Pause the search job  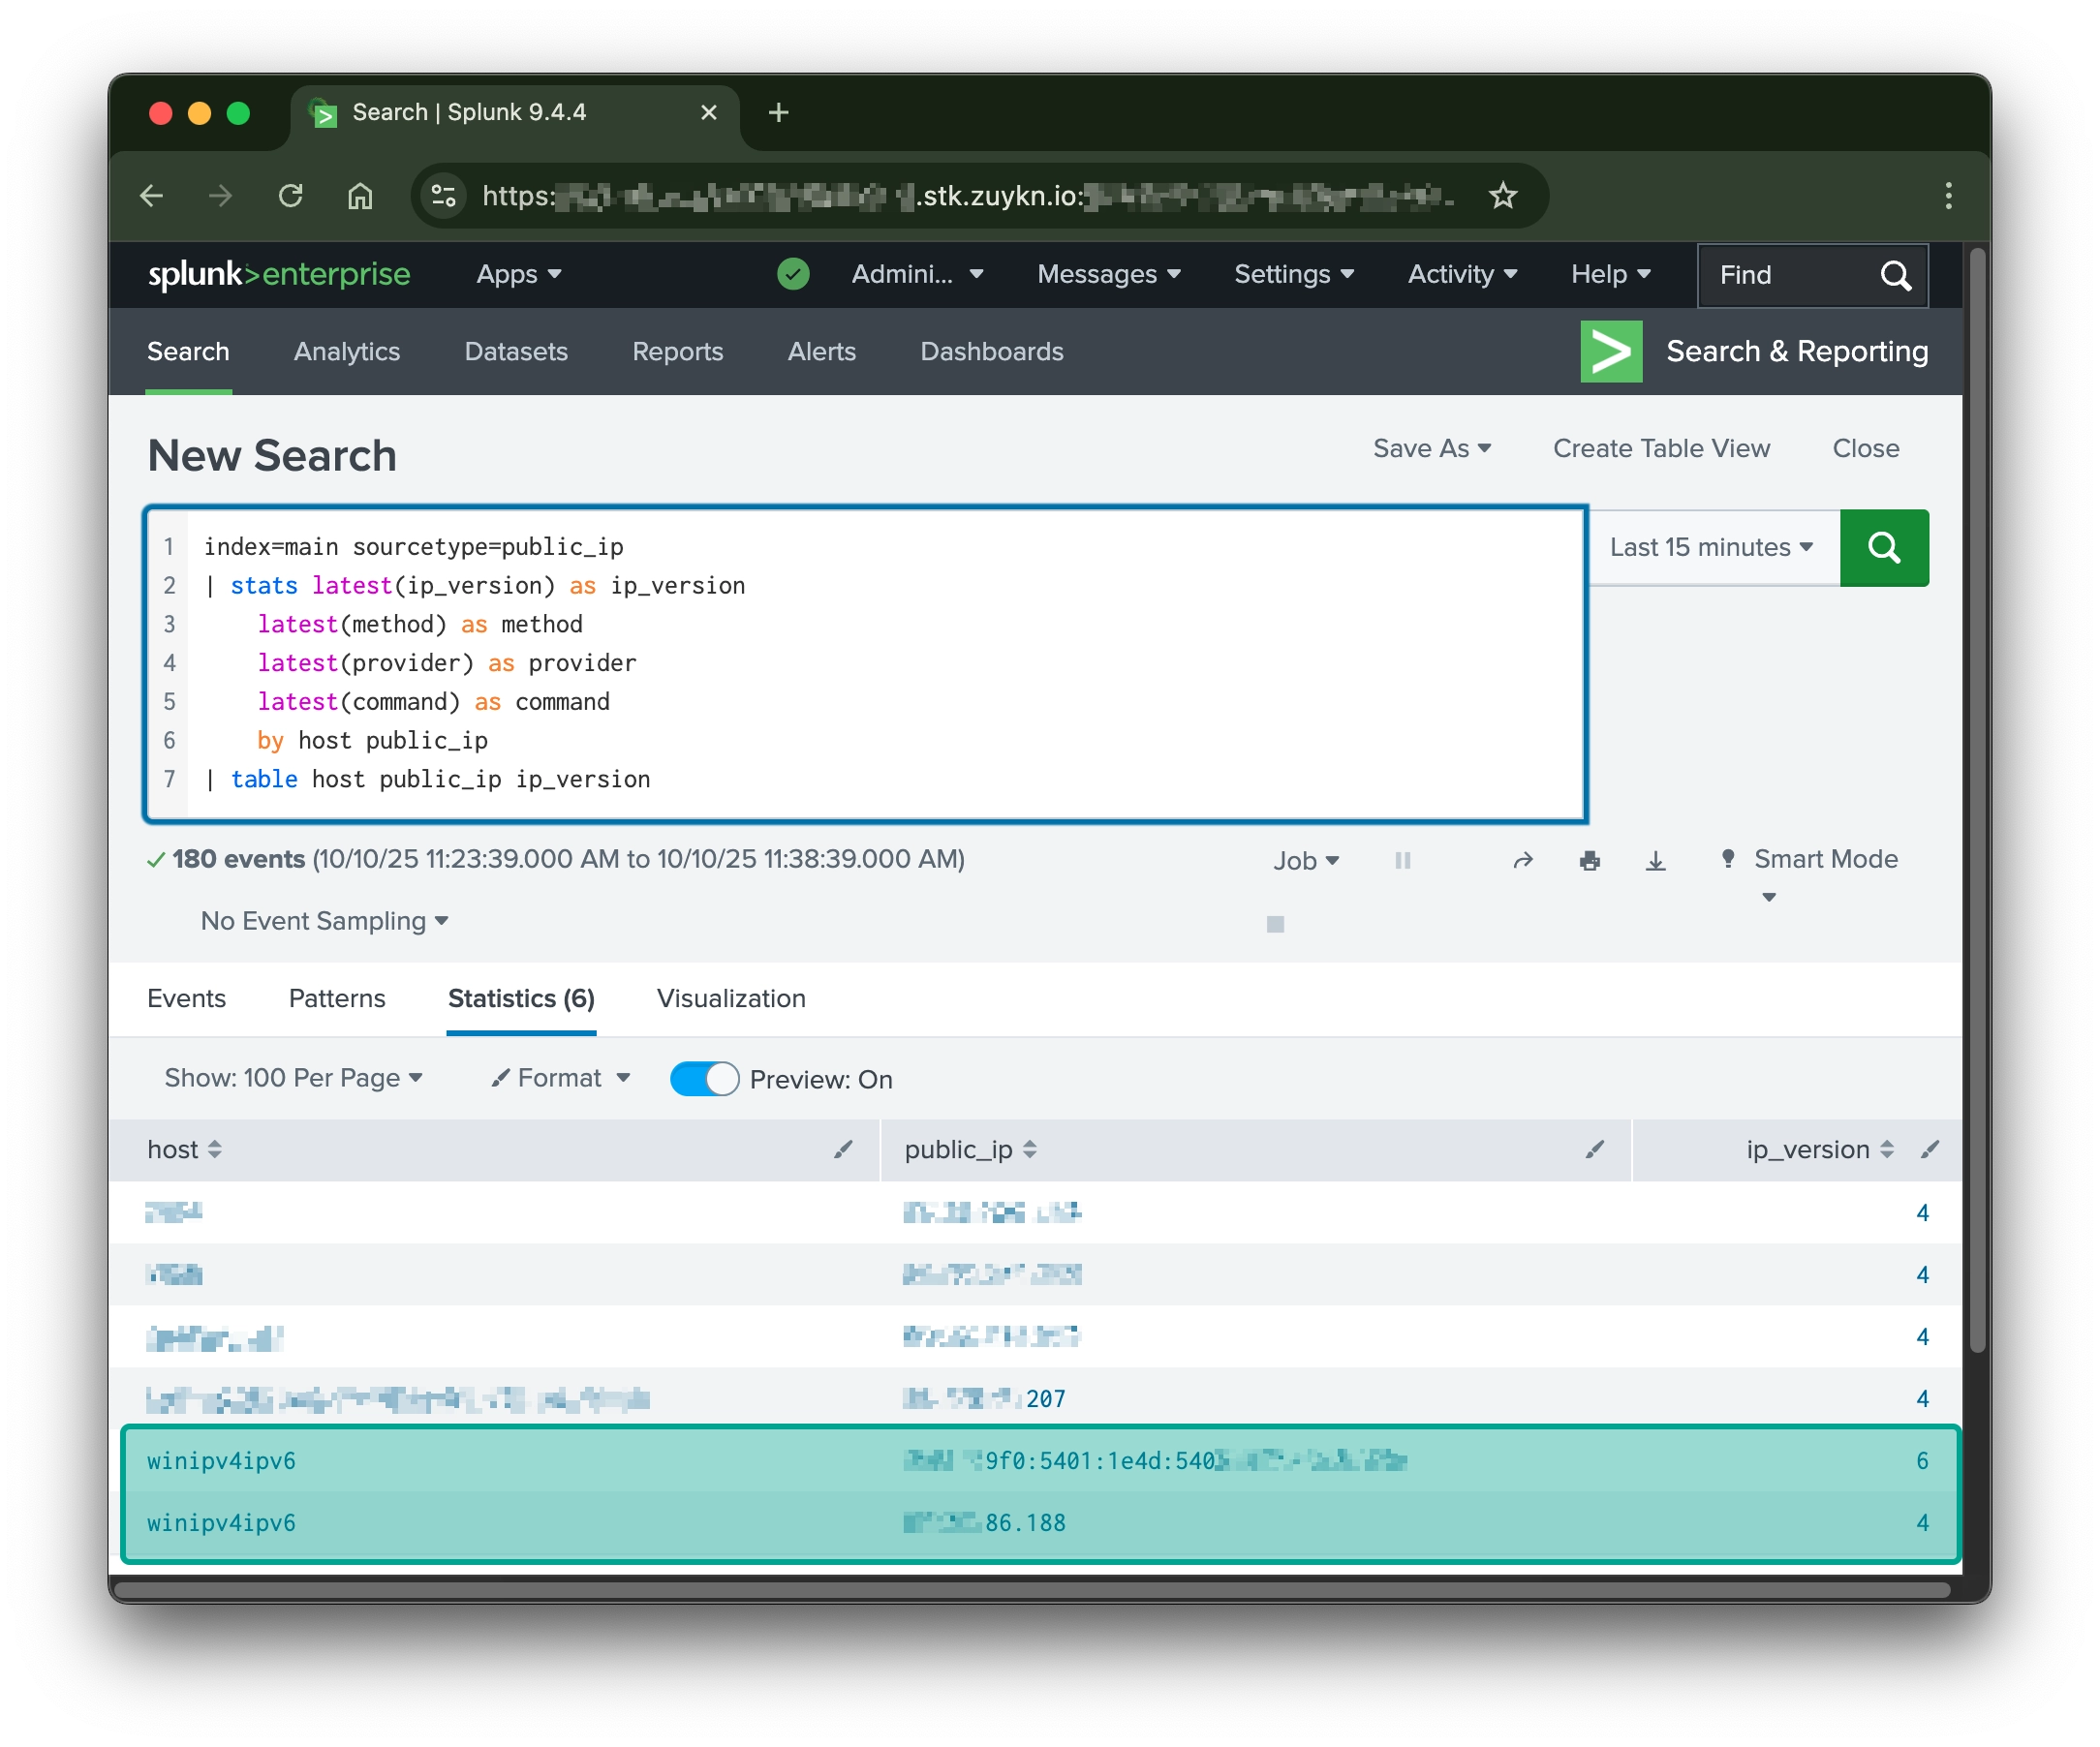coord(1402,860)
